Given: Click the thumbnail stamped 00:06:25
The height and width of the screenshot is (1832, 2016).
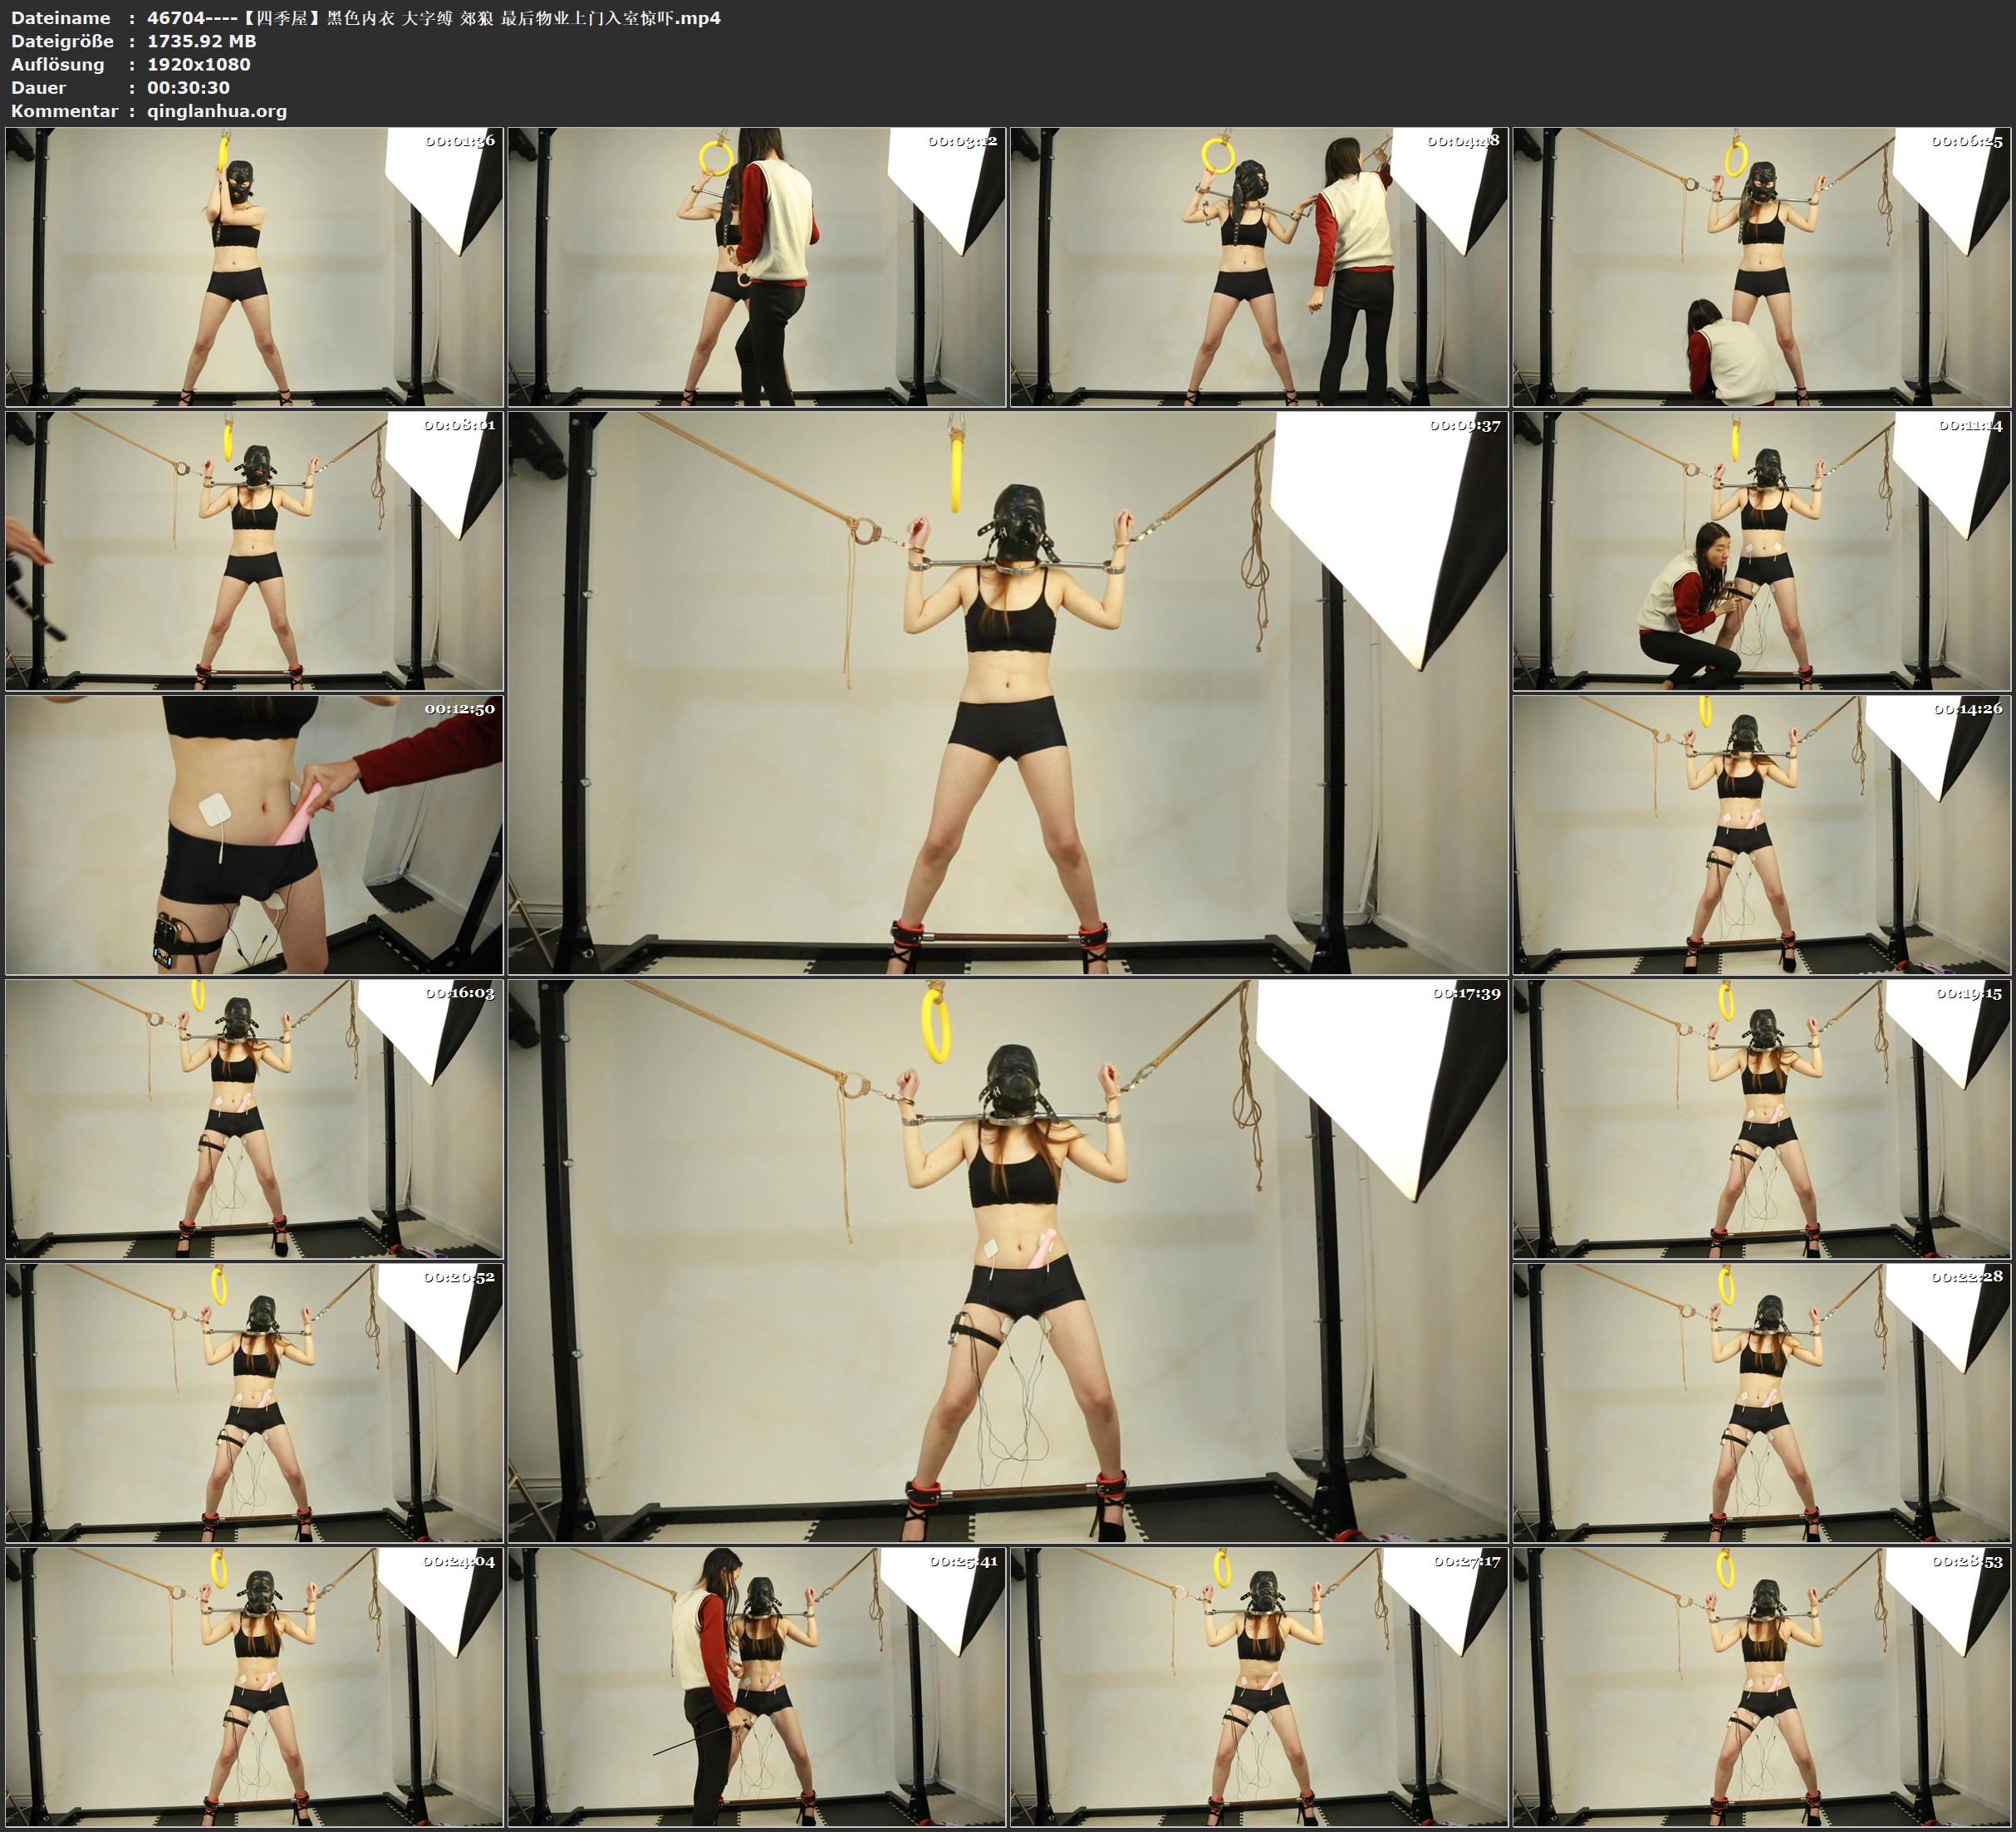Looking at the screenshot, I should coord(1762,266).
